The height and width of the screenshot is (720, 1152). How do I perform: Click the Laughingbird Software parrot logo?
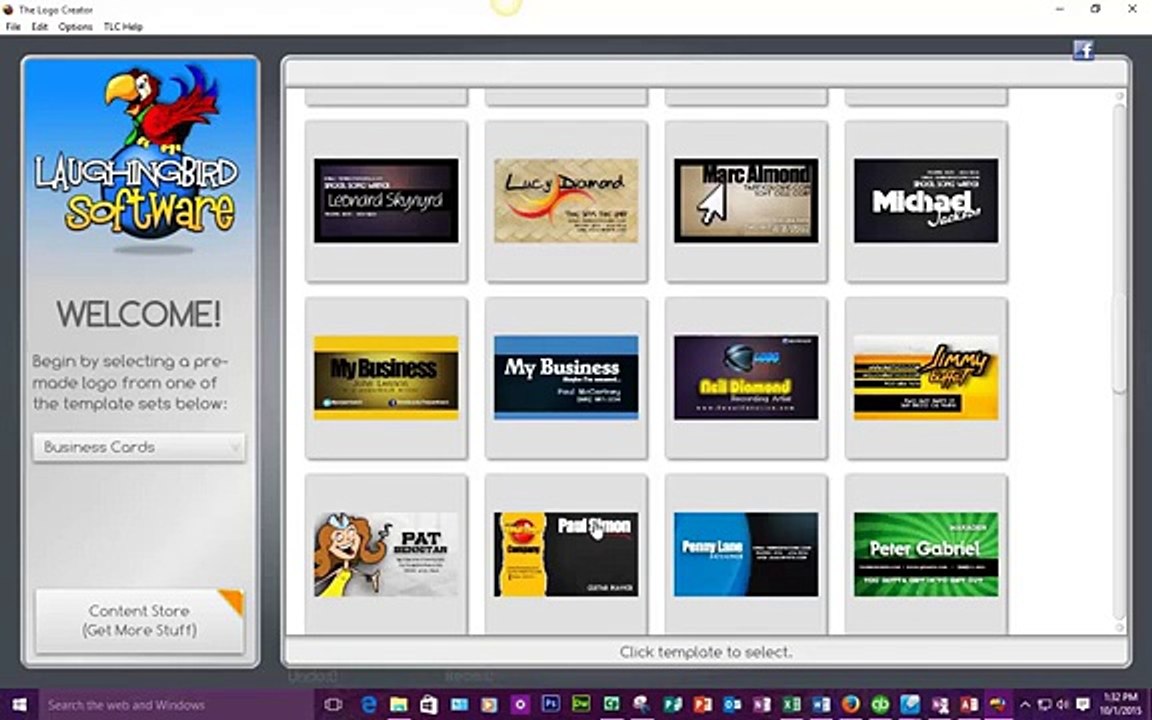click(139, 160)
